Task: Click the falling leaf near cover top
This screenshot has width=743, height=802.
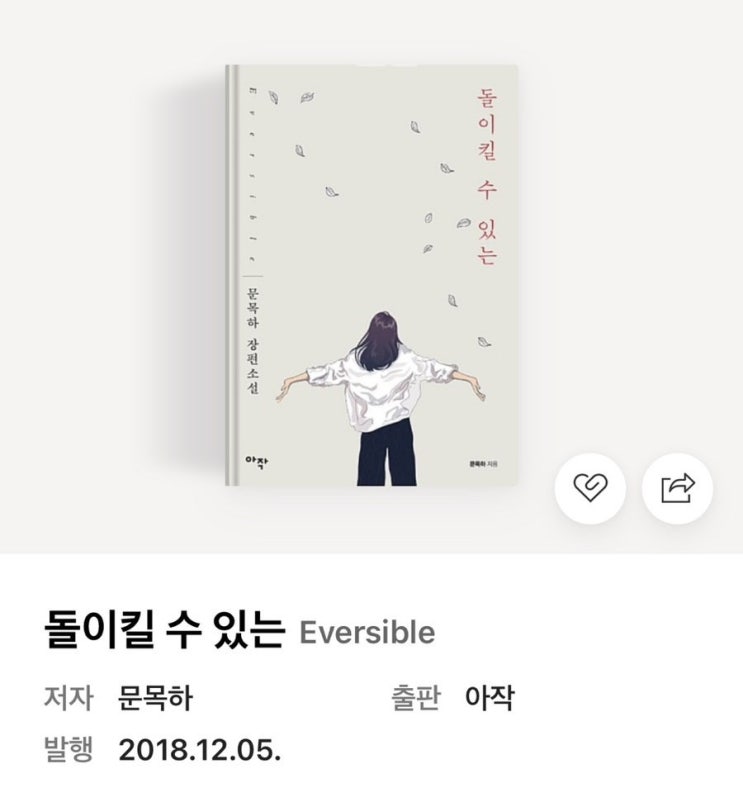Action: 307,97
